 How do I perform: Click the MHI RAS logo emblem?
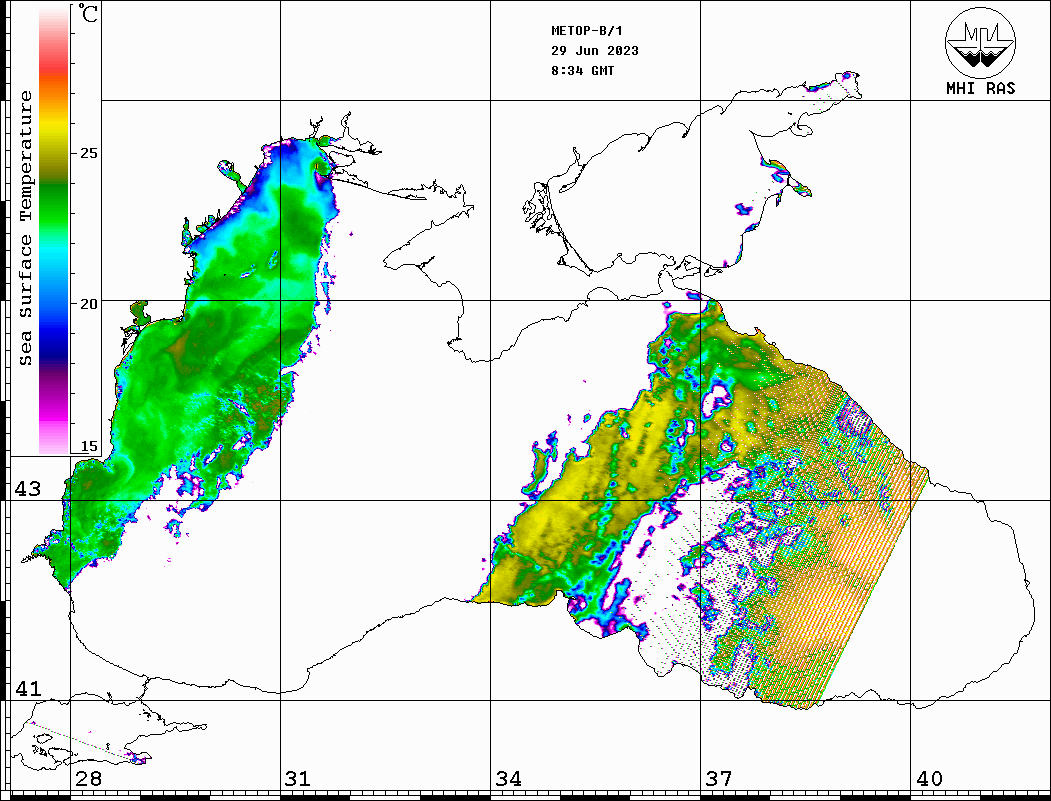click(981, 42)
